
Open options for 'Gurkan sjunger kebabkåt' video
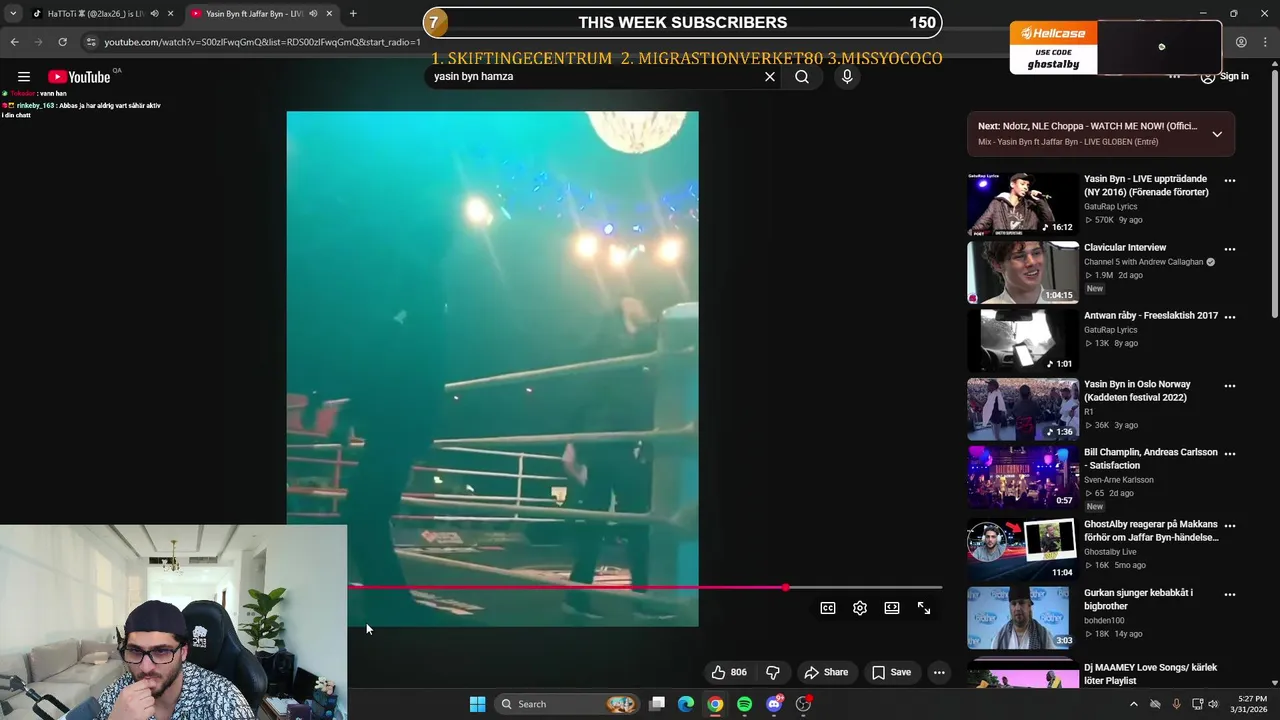(1230, 594)
